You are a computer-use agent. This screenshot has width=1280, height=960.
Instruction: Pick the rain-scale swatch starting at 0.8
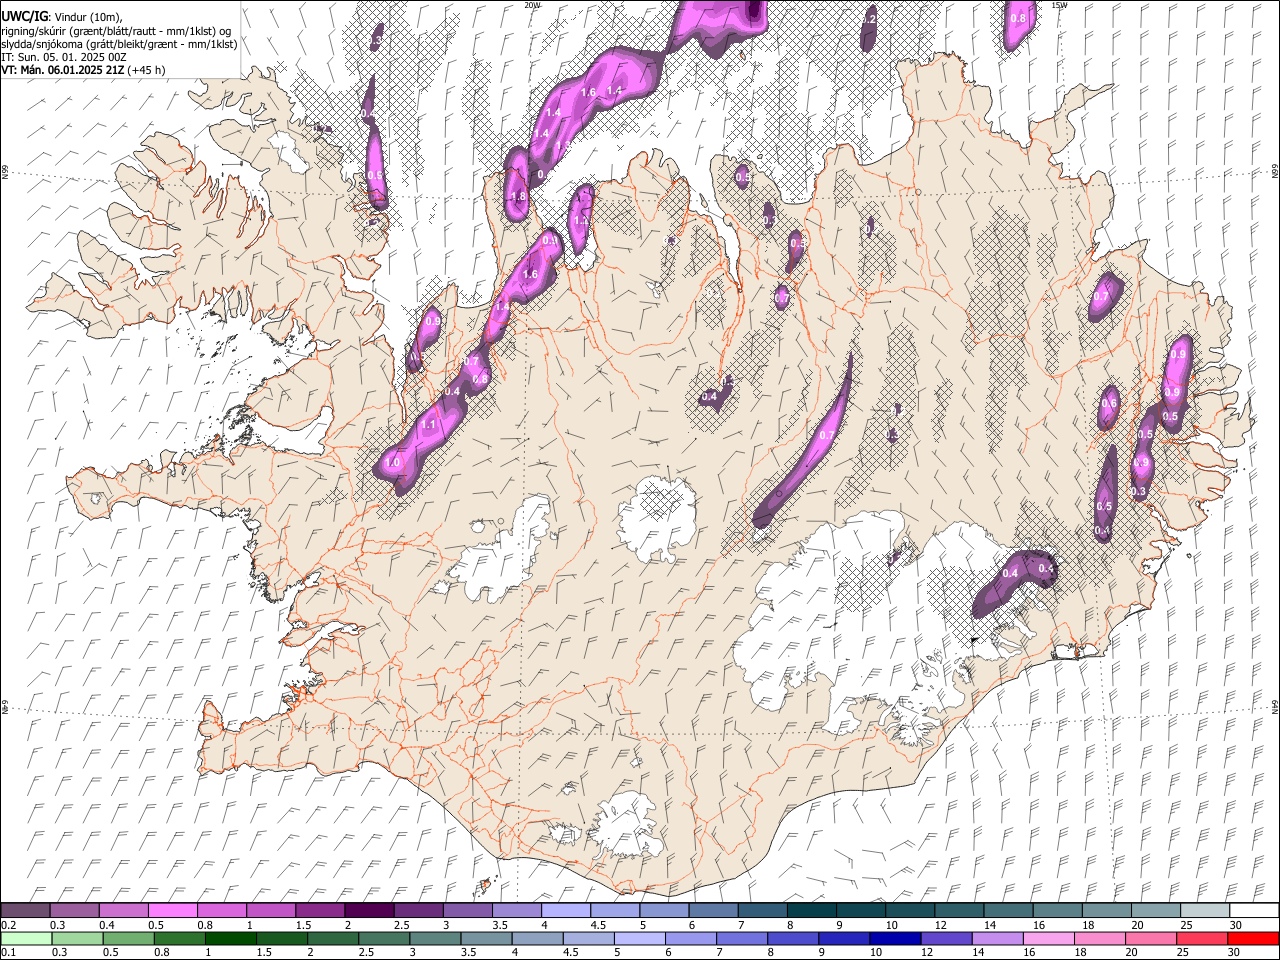pyautogui.click(x=179, y=938)
